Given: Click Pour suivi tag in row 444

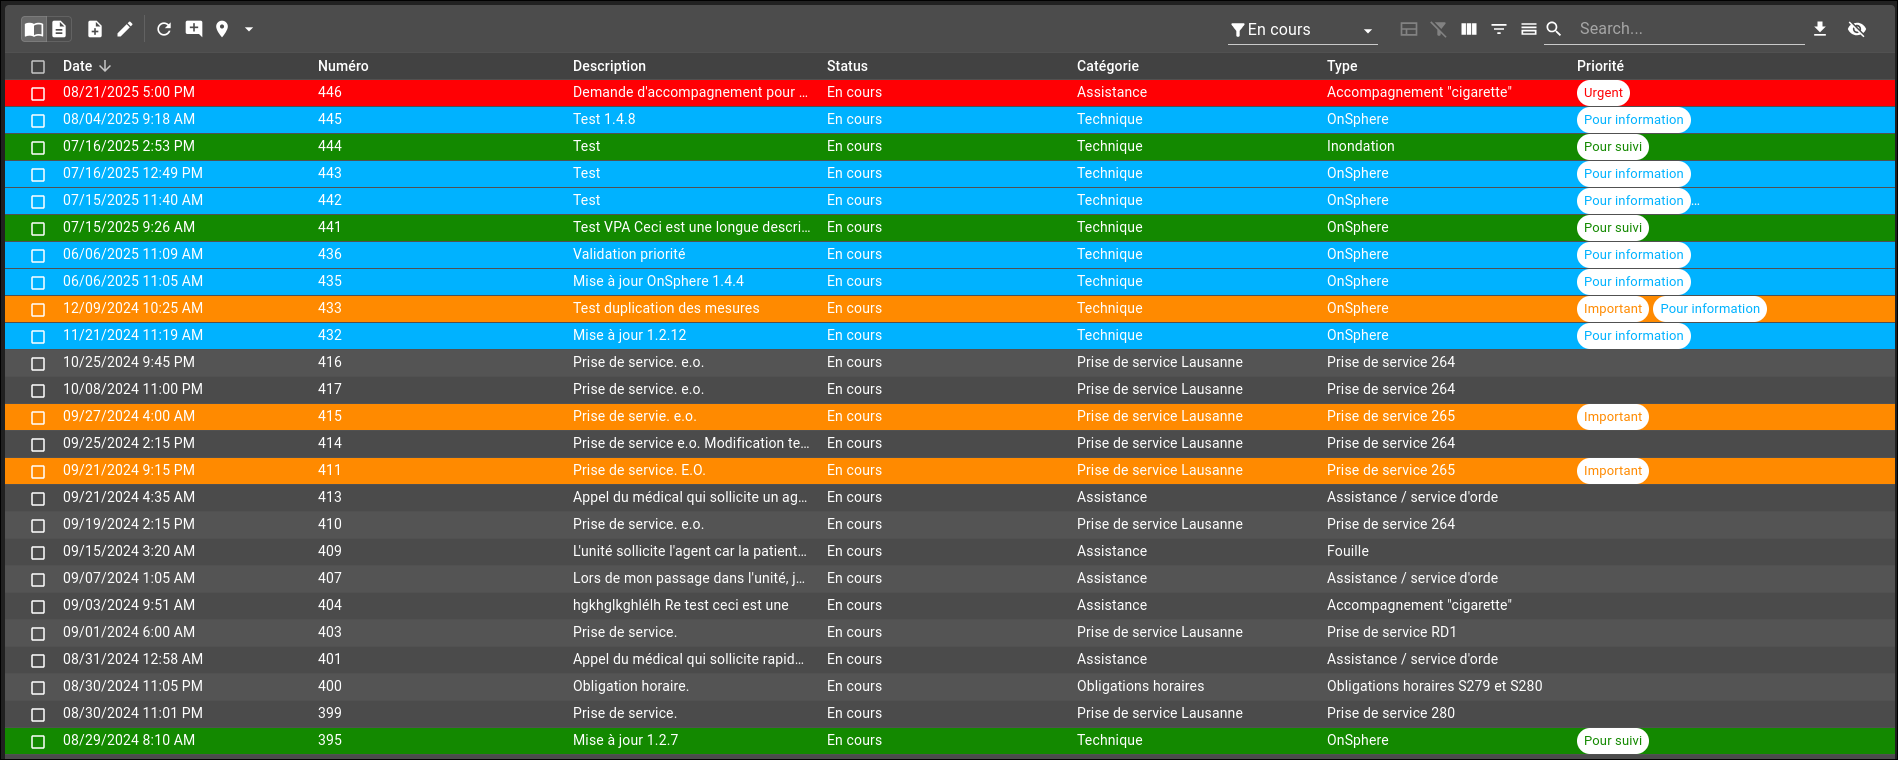Looking at the screenshot, I should (x=1612, y=147).
